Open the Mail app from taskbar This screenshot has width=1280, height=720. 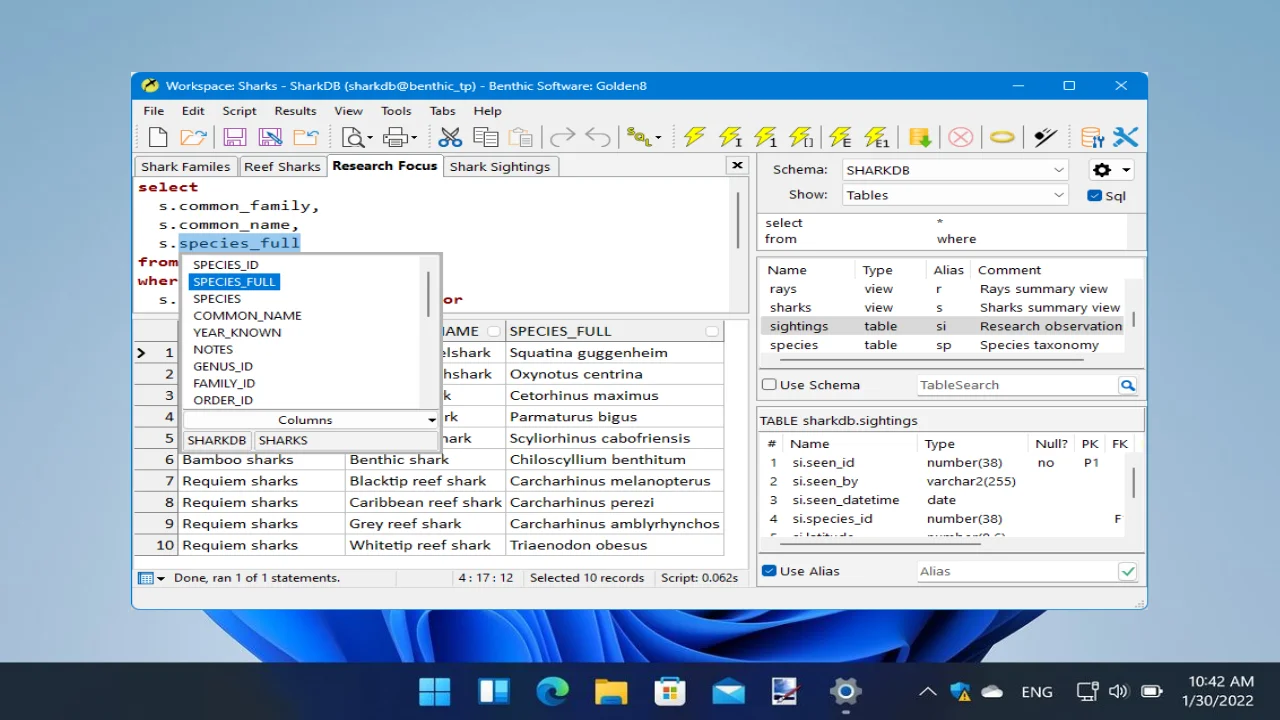pyautogui.click(x=728, y=691)
